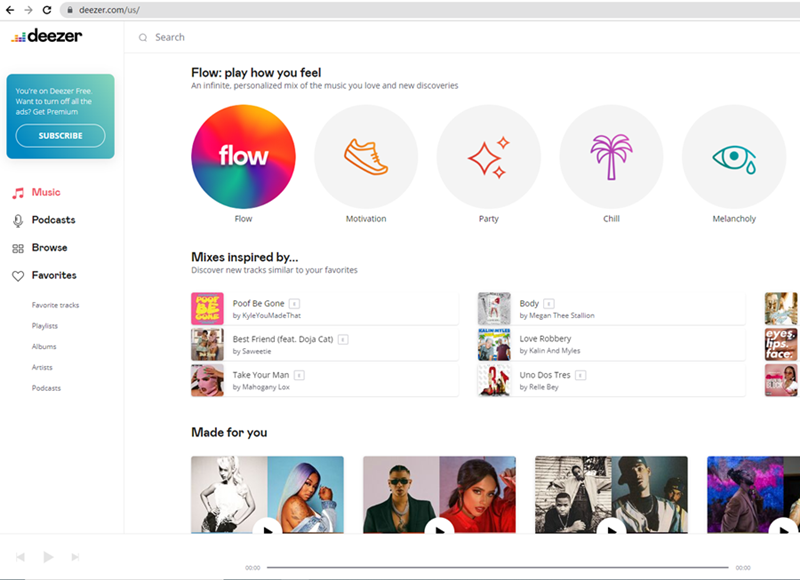Go back with browser back arrow

(x=10, y=10)
